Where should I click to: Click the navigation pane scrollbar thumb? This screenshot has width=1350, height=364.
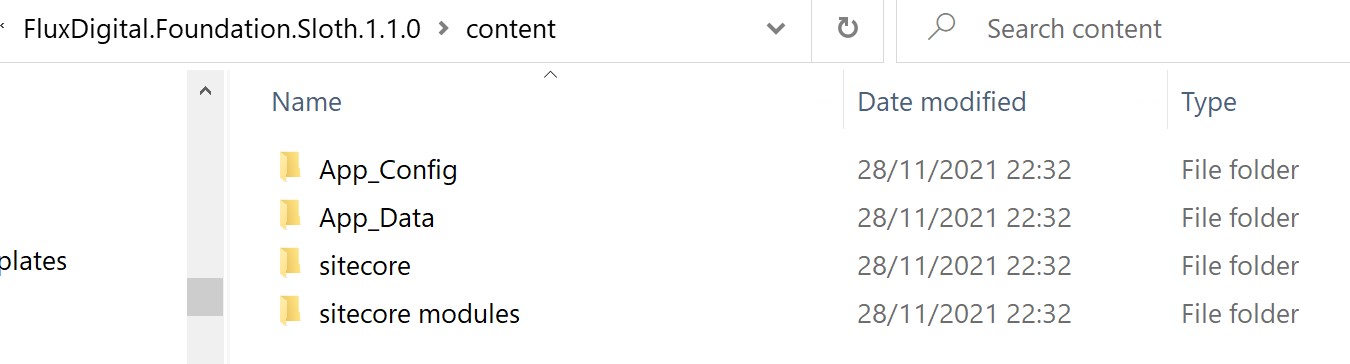coord(205,298)
